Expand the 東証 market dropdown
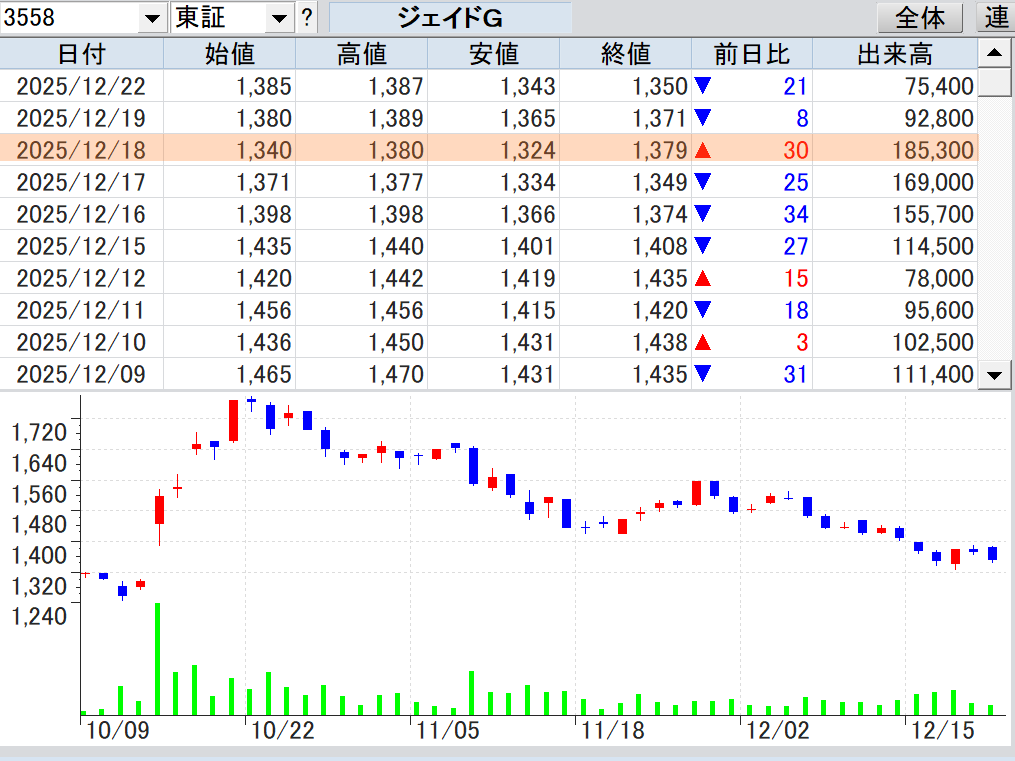Screen dimensions: 1015x761 [280, 18]
